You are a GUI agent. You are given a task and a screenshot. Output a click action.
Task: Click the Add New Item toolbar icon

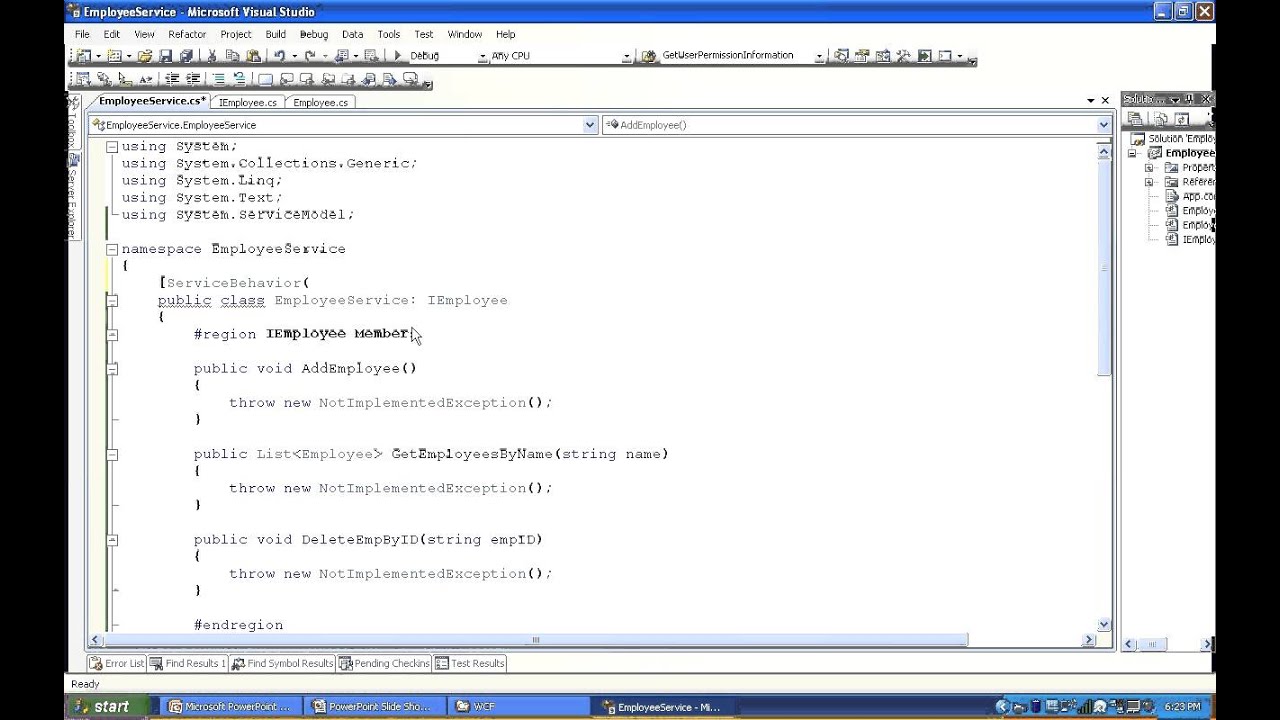(114, 56)
